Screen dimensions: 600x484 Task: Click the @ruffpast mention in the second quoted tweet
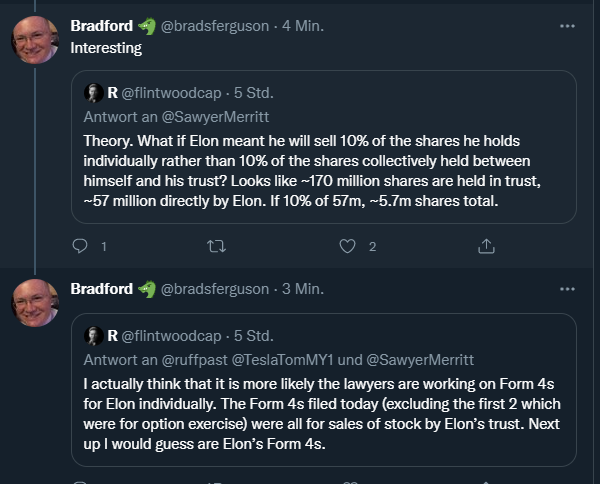193,358
